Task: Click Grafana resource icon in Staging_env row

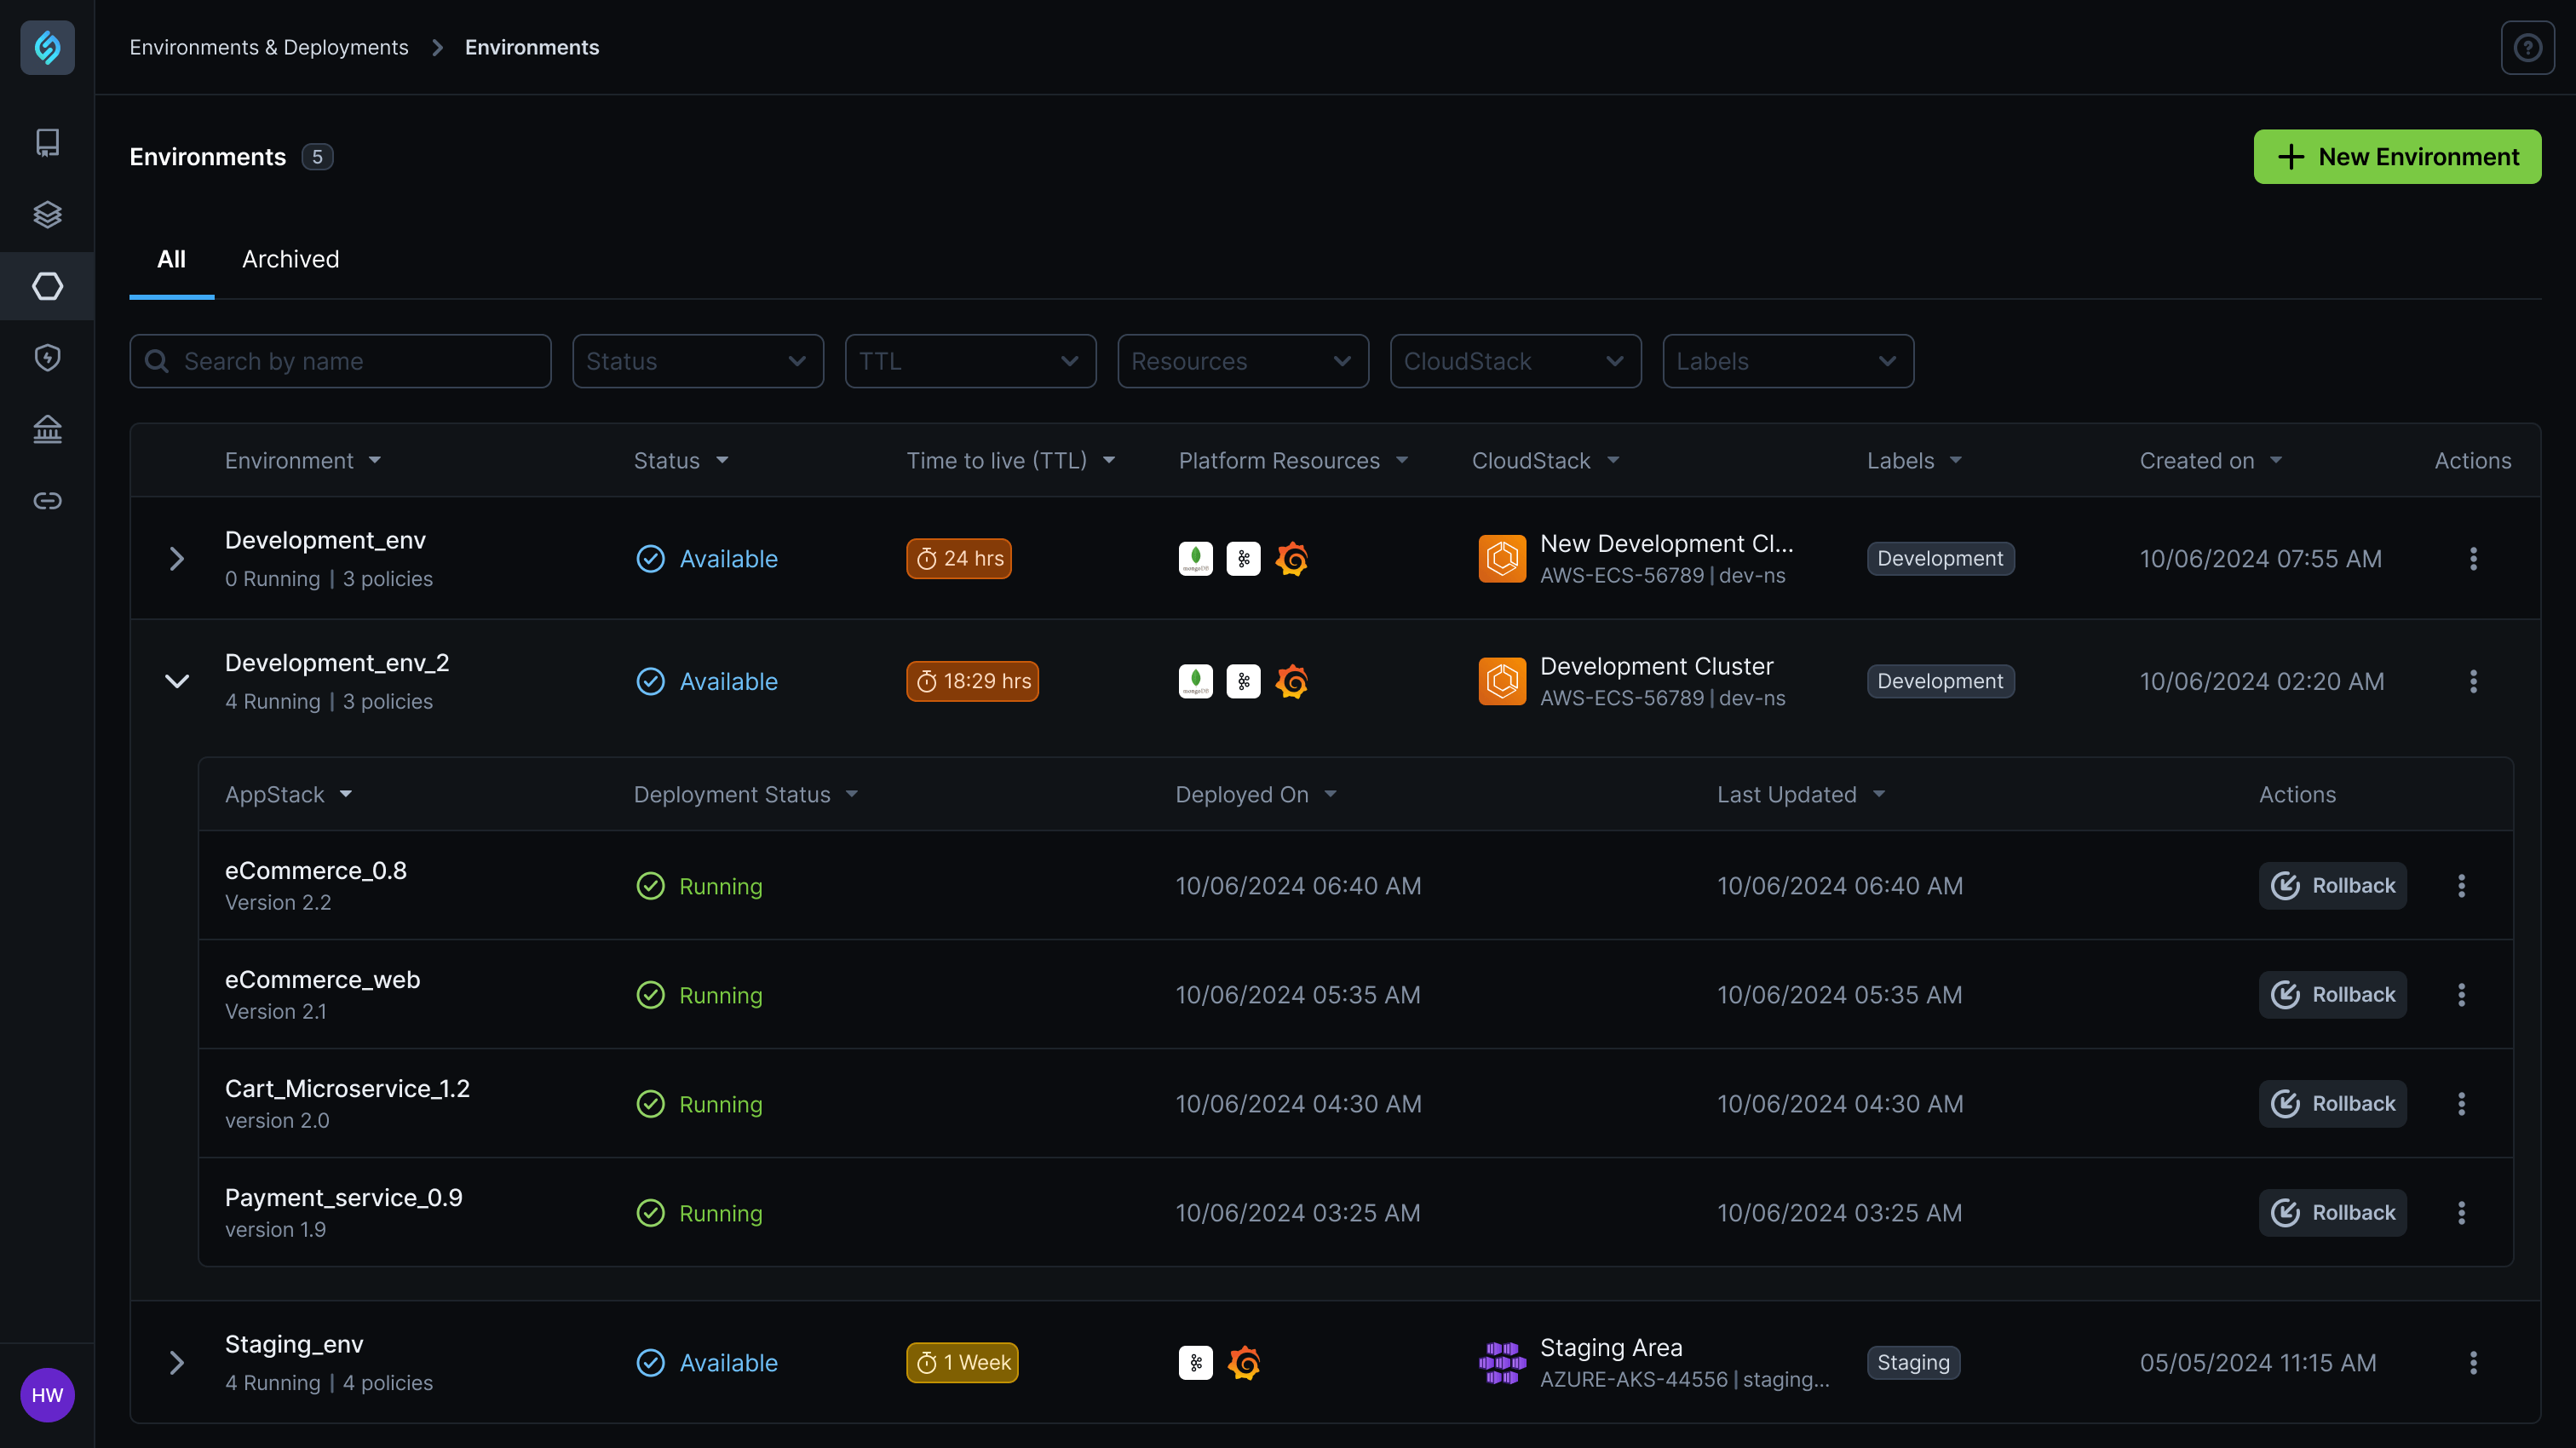Action: pos(1243,1363)
